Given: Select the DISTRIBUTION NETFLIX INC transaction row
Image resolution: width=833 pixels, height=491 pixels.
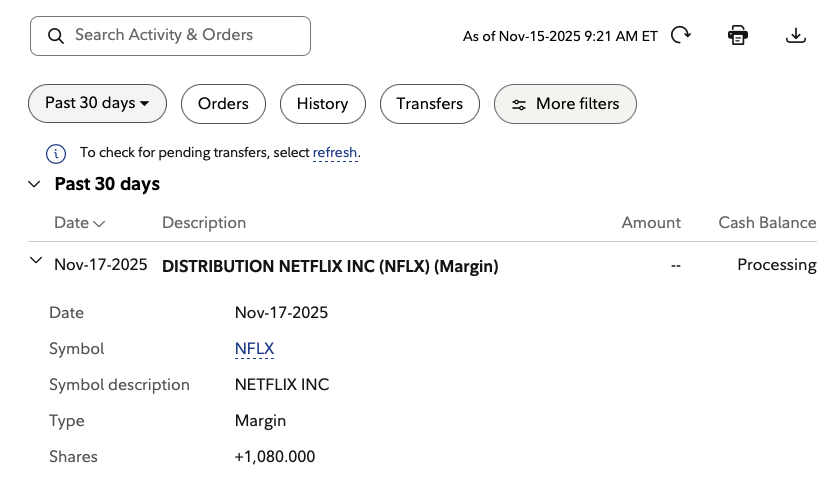Looking at the screenshot, I should [x=330, y=266].
